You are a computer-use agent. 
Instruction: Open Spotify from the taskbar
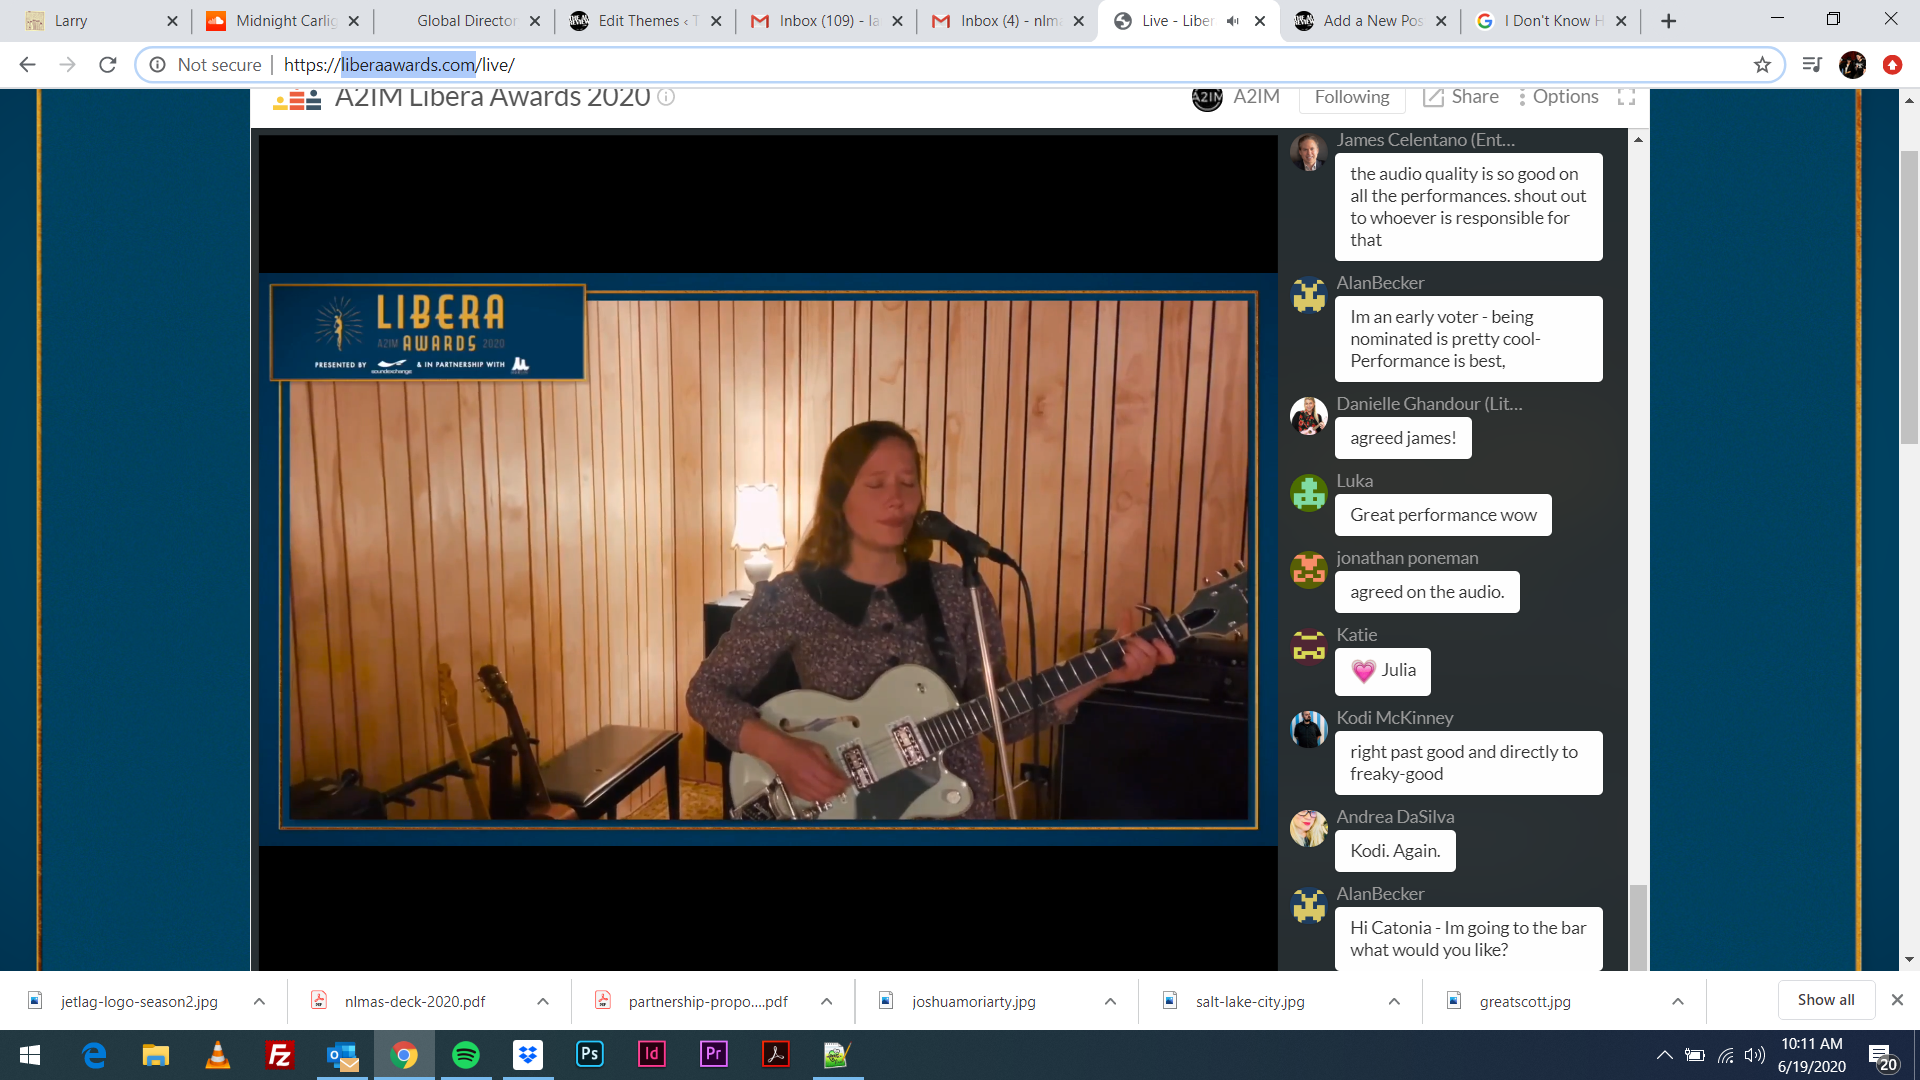coord(466,1055)
